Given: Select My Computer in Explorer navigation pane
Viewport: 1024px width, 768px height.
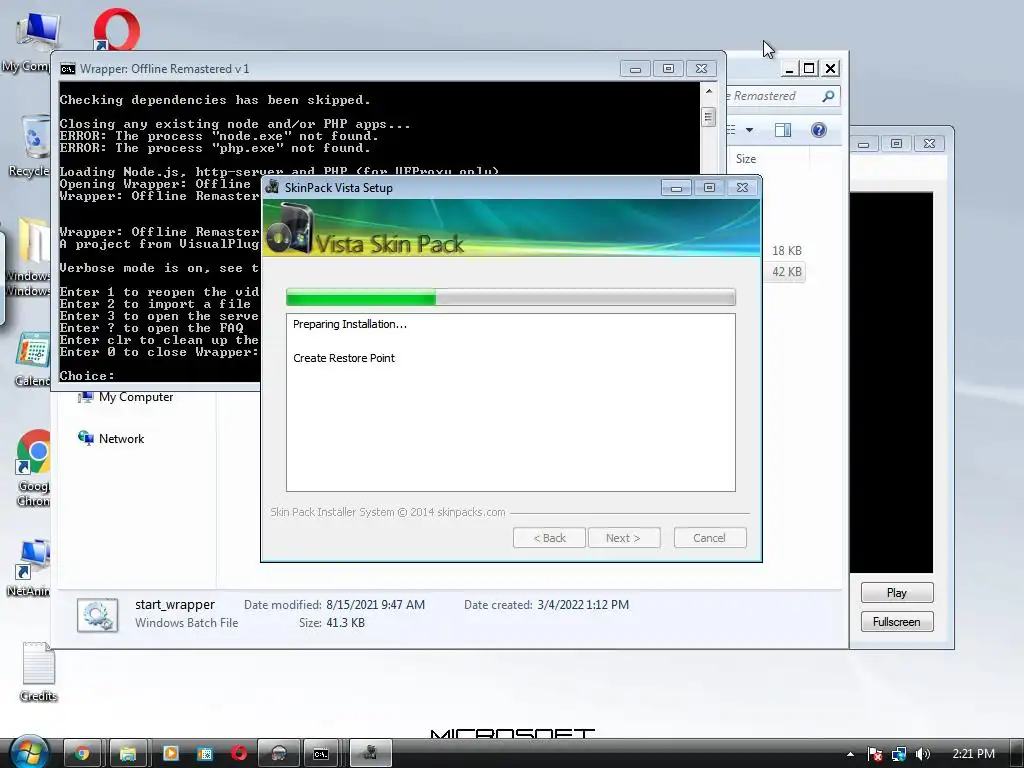Looking at the screenshot, I should coord(125,397).
